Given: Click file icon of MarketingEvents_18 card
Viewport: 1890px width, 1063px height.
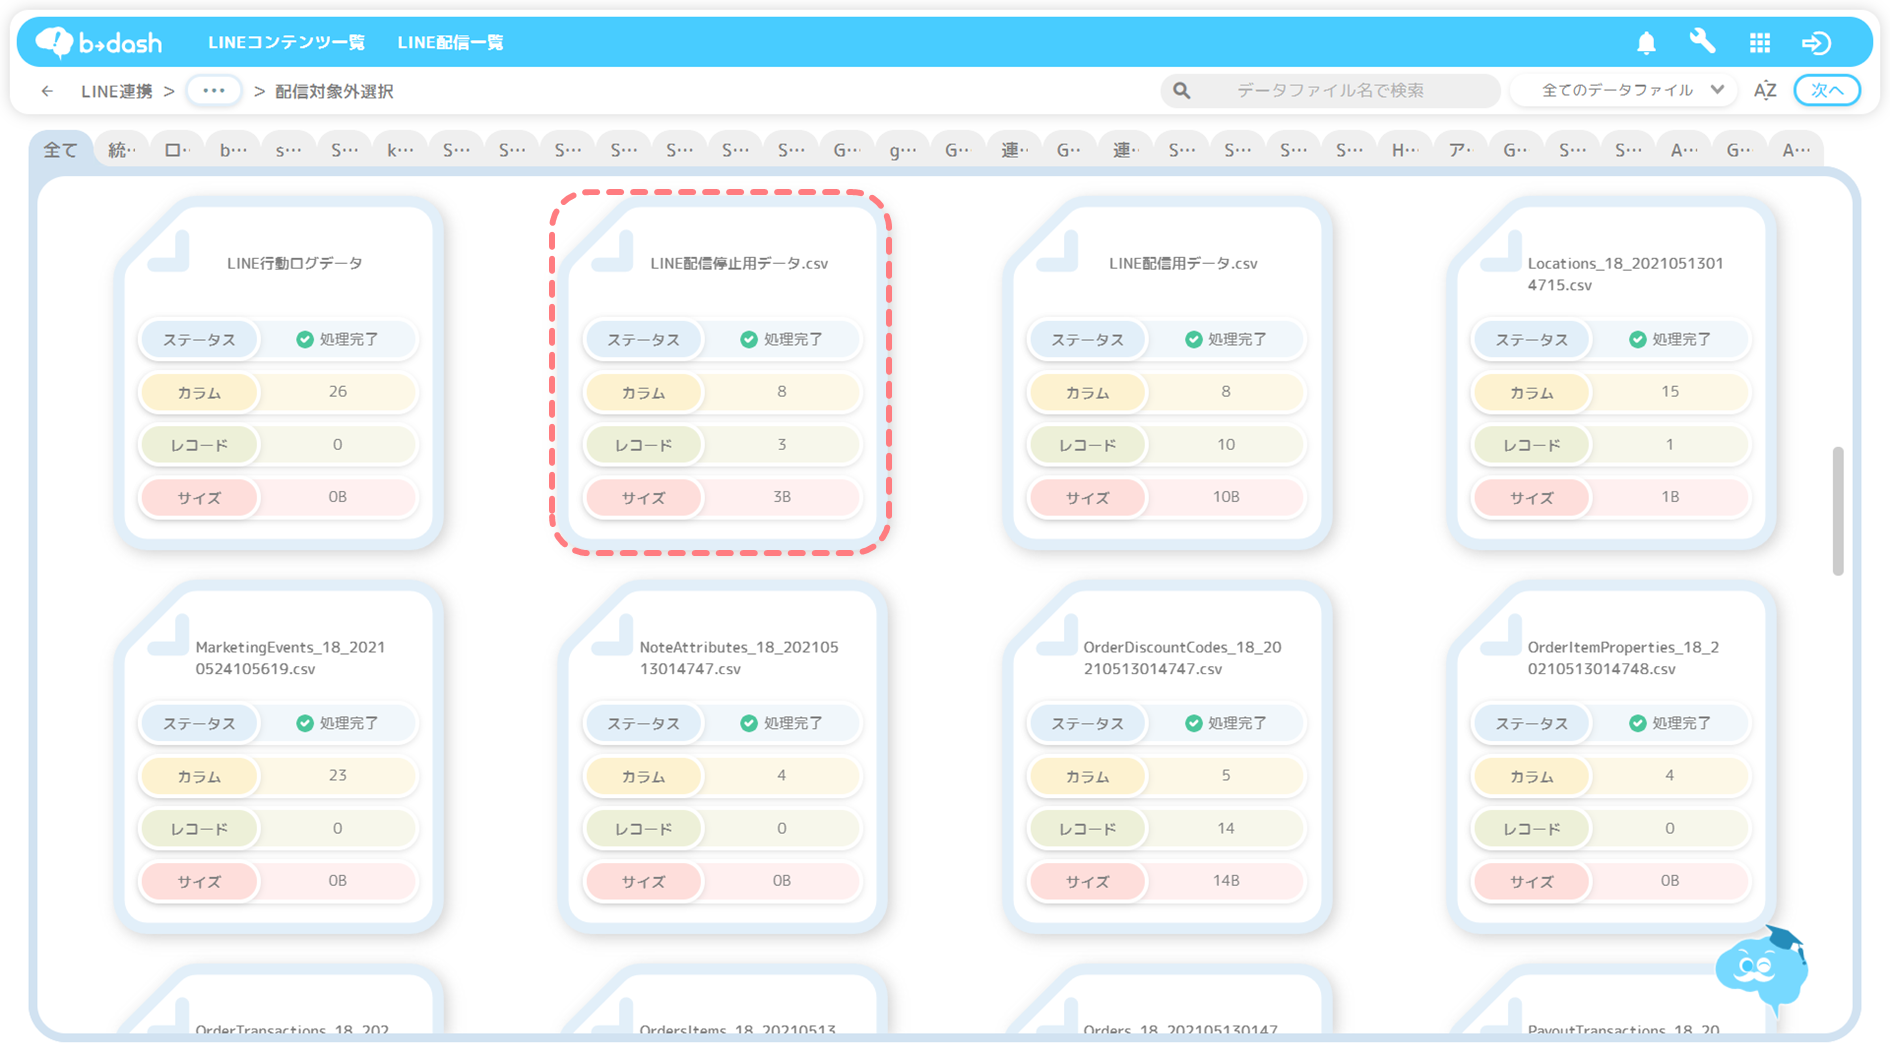Looking at the screenshot, I should tap(170, 635).
